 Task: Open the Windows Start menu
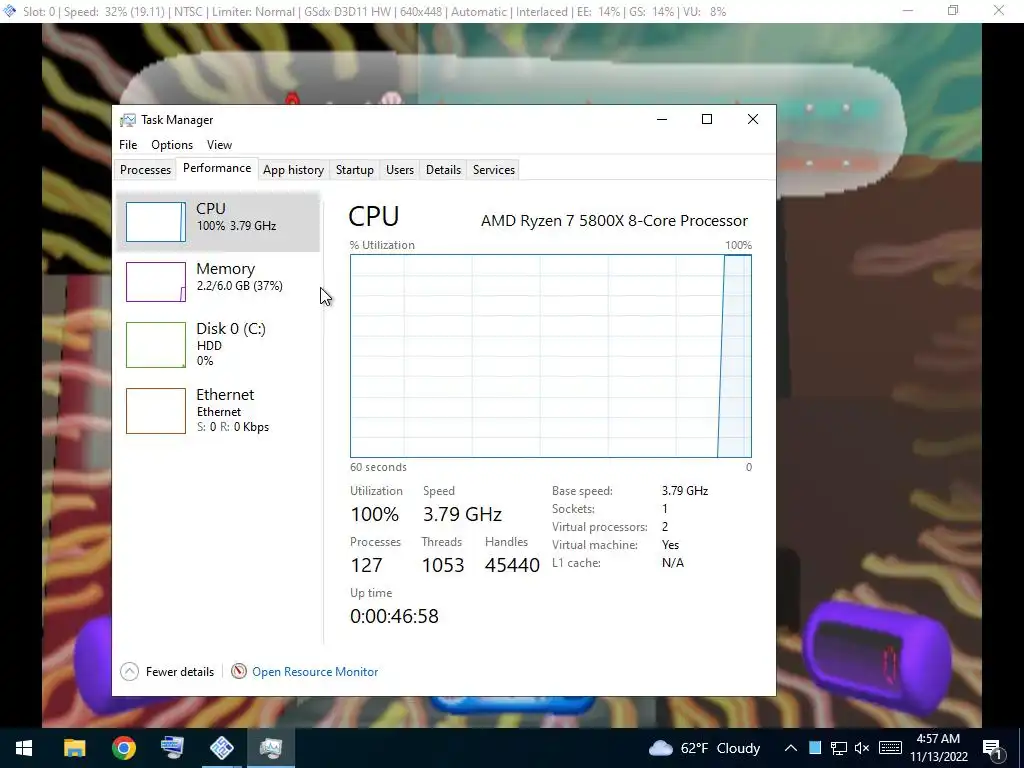[24, 748]
